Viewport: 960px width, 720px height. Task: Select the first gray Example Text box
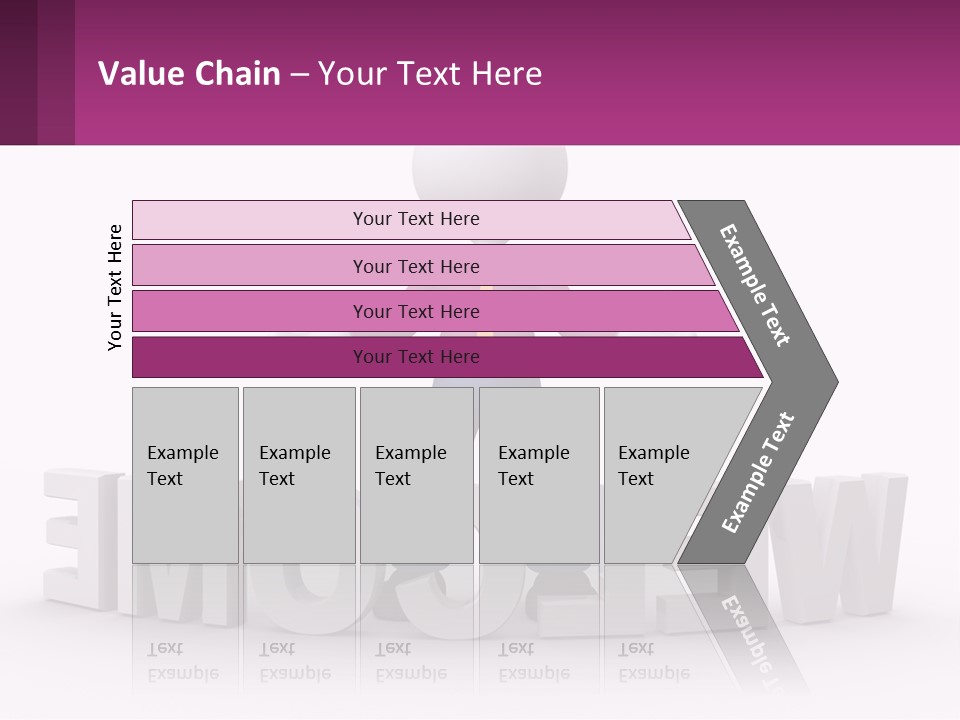[186, 475]
